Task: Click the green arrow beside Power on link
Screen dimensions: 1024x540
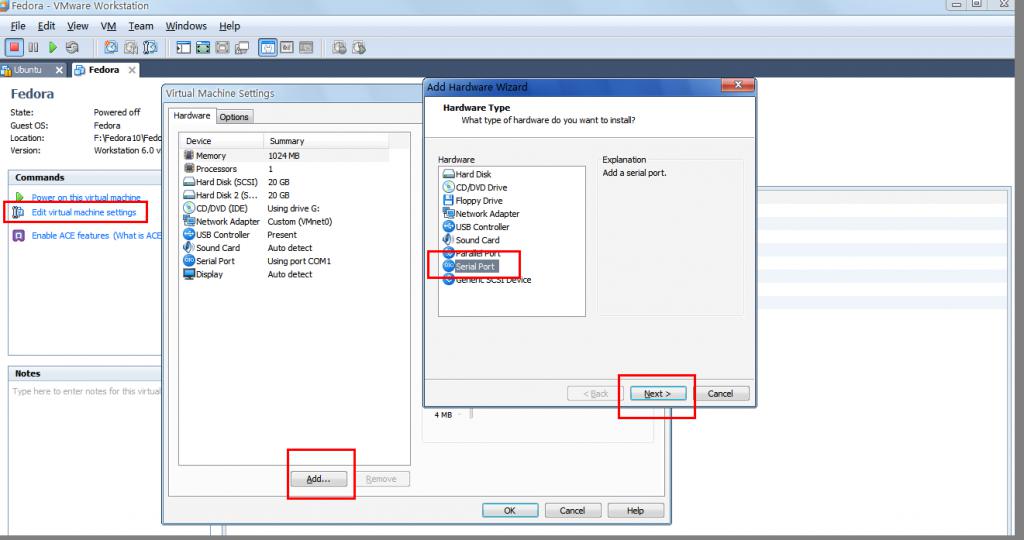Action: pyautogui.click(x=19, y=197)
